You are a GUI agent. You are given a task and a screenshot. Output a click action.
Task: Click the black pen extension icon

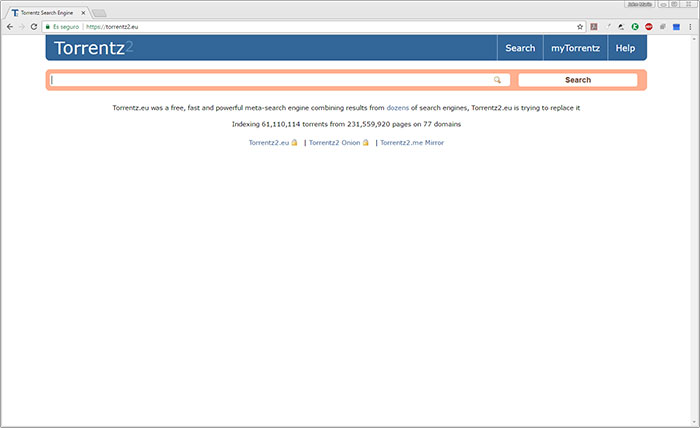coord(621,27)
